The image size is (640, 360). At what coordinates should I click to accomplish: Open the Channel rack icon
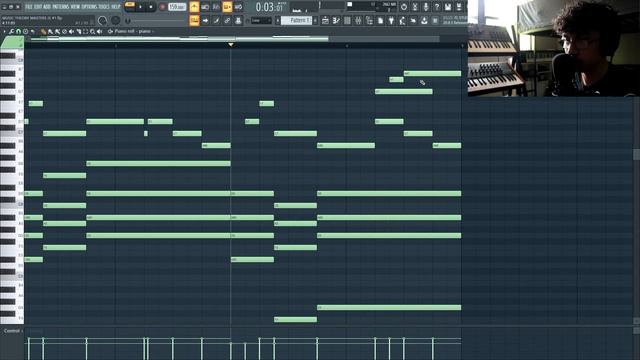pyautogui.click(x=347, y=20)
